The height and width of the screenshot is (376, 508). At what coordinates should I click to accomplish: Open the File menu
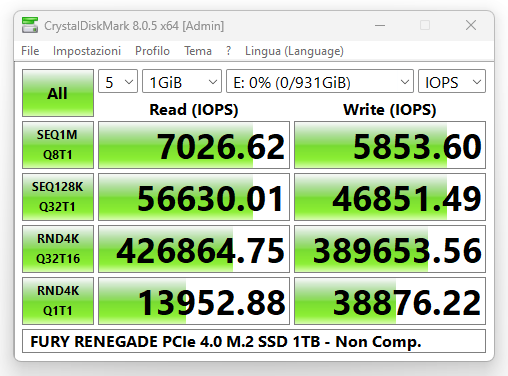coord(30,51)
